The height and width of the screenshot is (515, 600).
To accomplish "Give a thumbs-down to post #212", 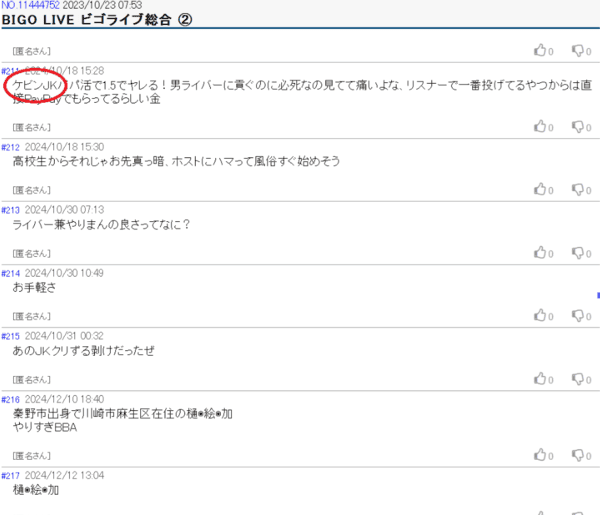I will pos(577,190).
